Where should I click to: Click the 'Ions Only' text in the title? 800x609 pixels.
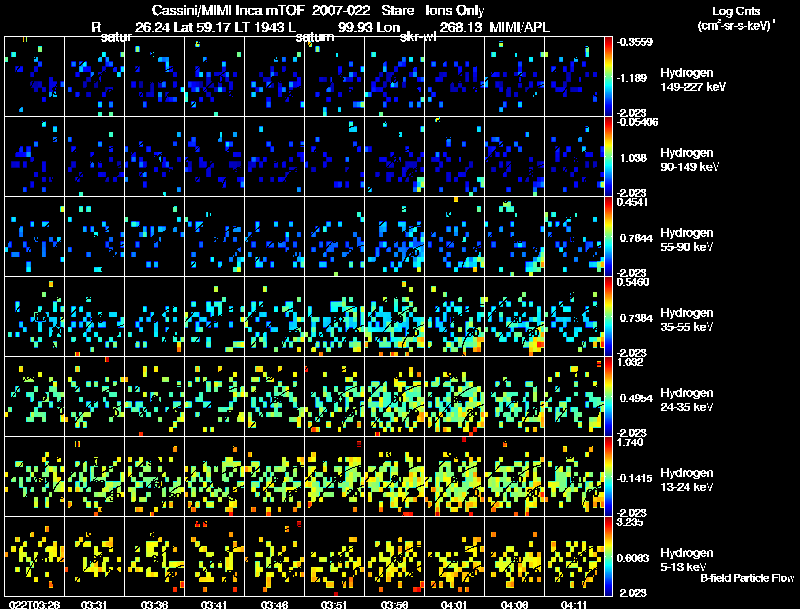point(454,11)
